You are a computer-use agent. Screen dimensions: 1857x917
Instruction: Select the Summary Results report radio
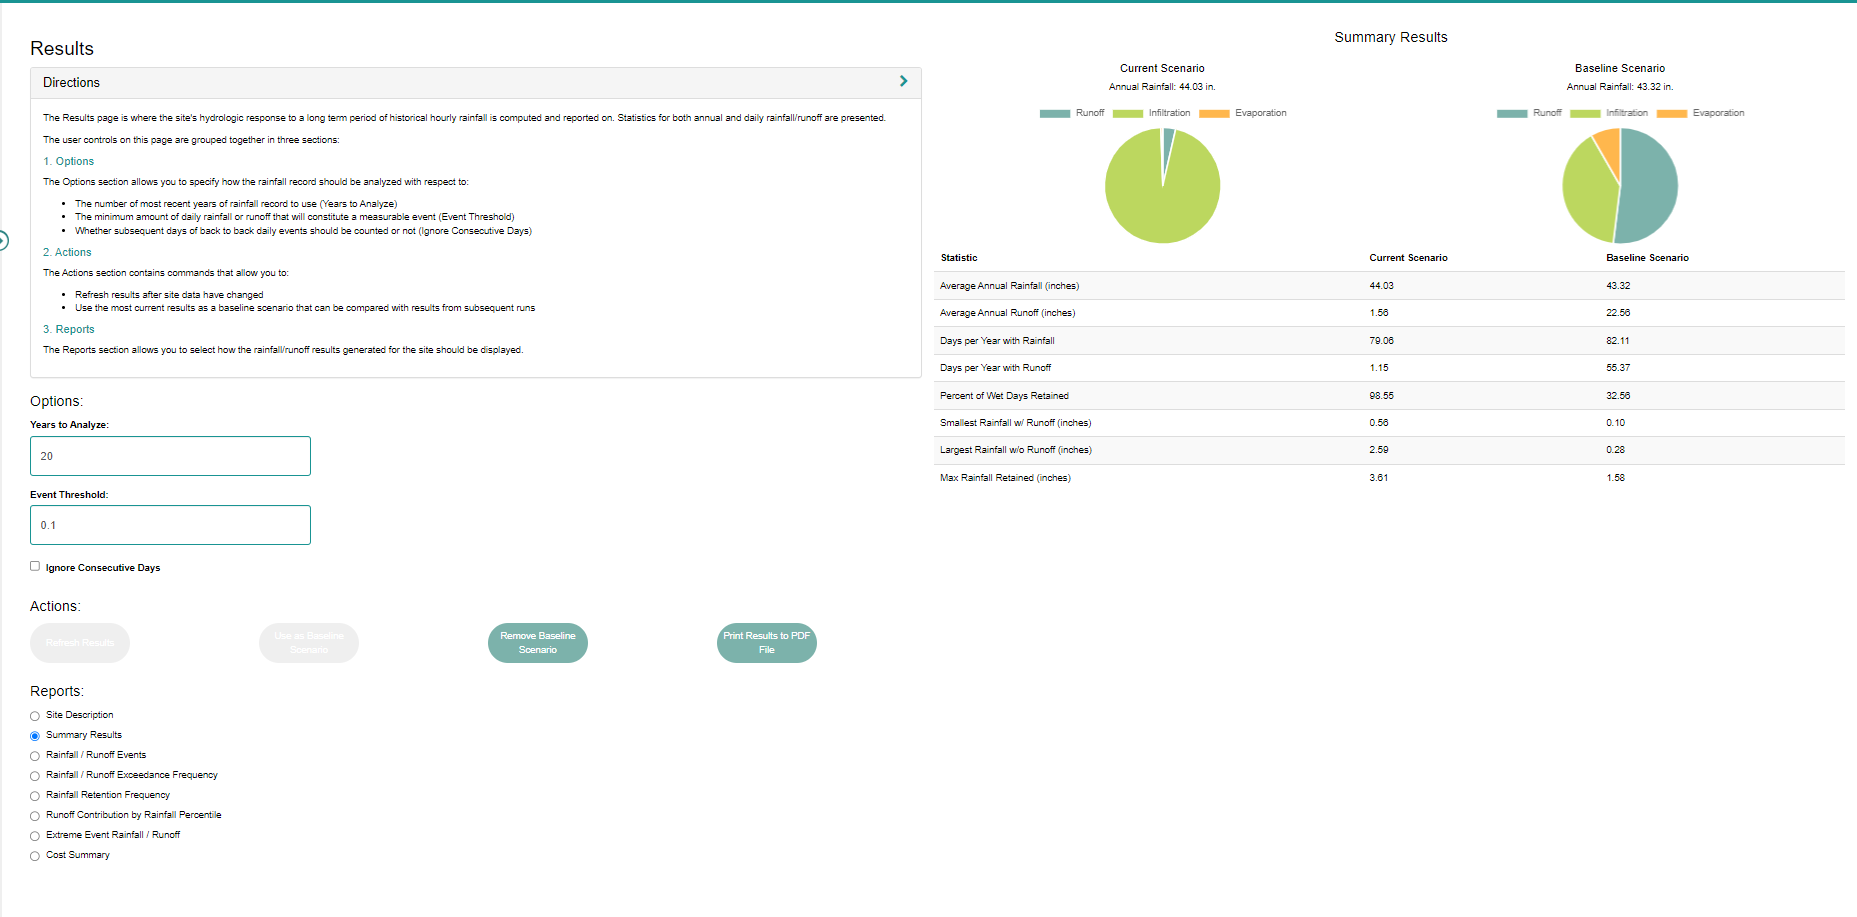[35, 736]
